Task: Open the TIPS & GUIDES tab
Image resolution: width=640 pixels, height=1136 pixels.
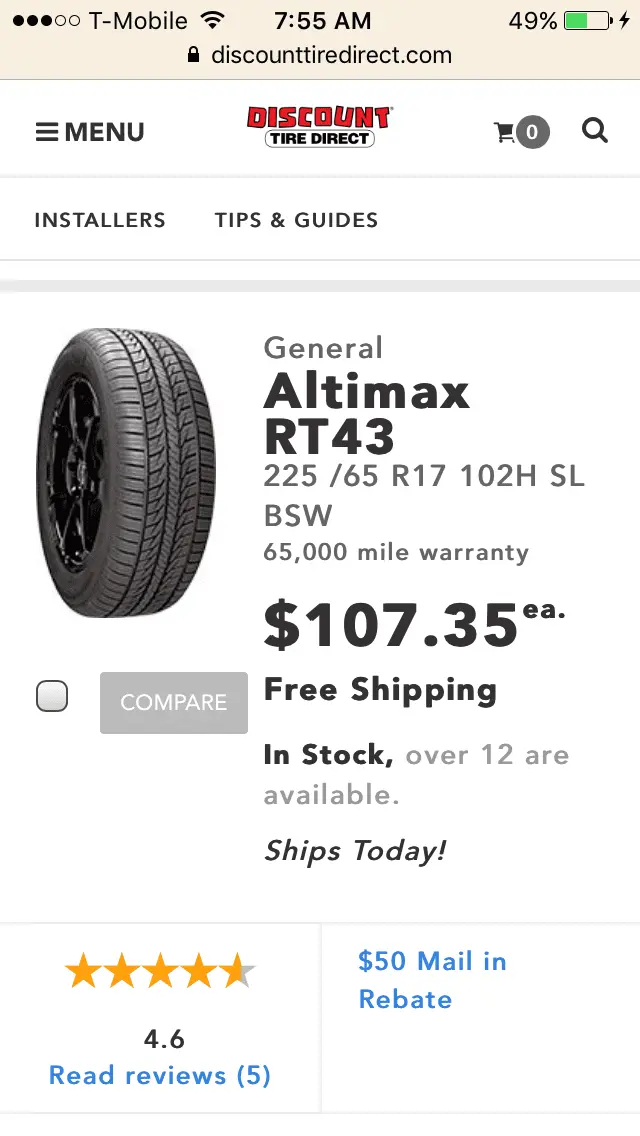Action: pos(296,220)
